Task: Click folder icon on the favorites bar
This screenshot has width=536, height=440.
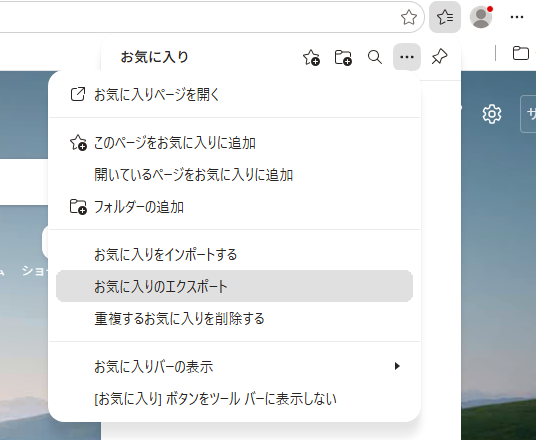Action: click(x=521, y=53)
